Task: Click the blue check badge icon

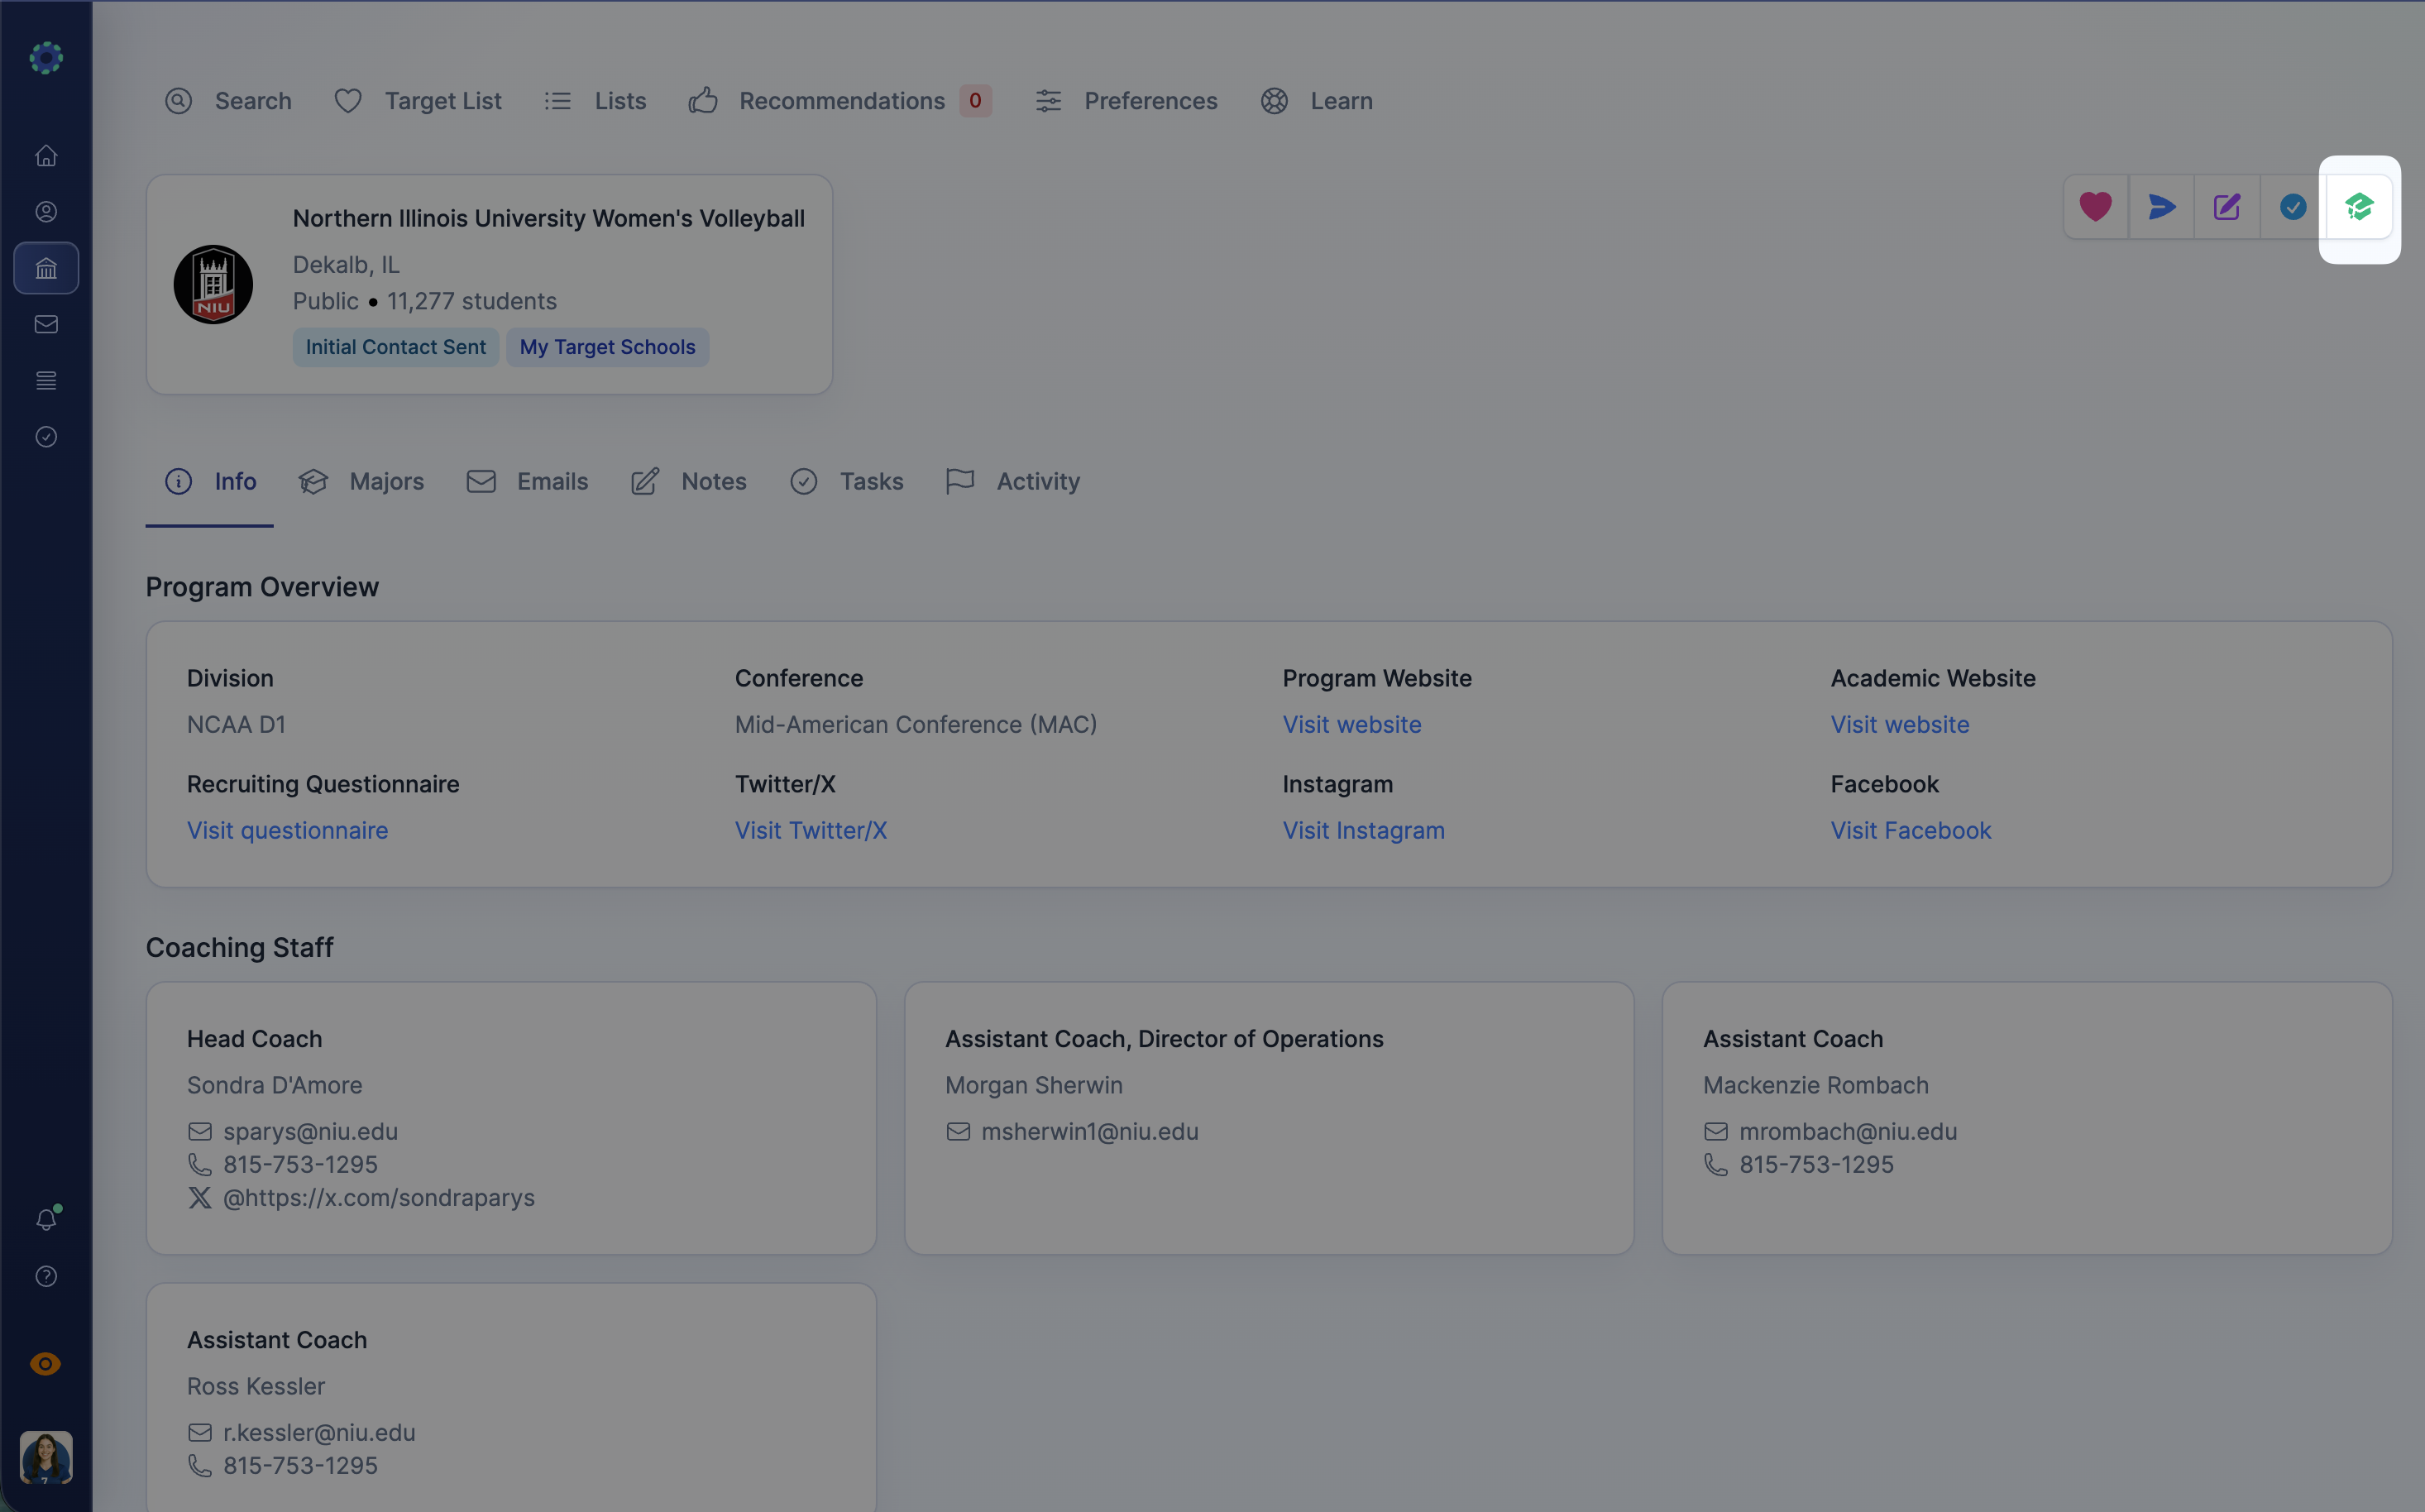Action: point(2293,207)
